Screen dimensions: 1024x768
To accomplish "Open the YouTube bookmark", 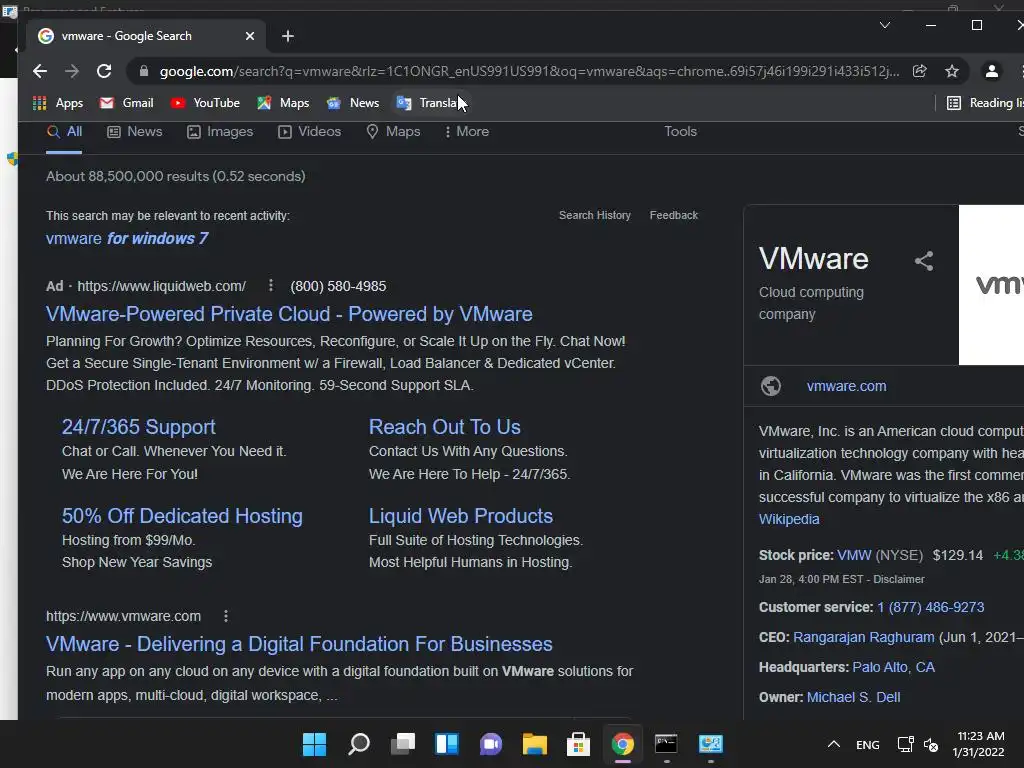I will (205, 103).
